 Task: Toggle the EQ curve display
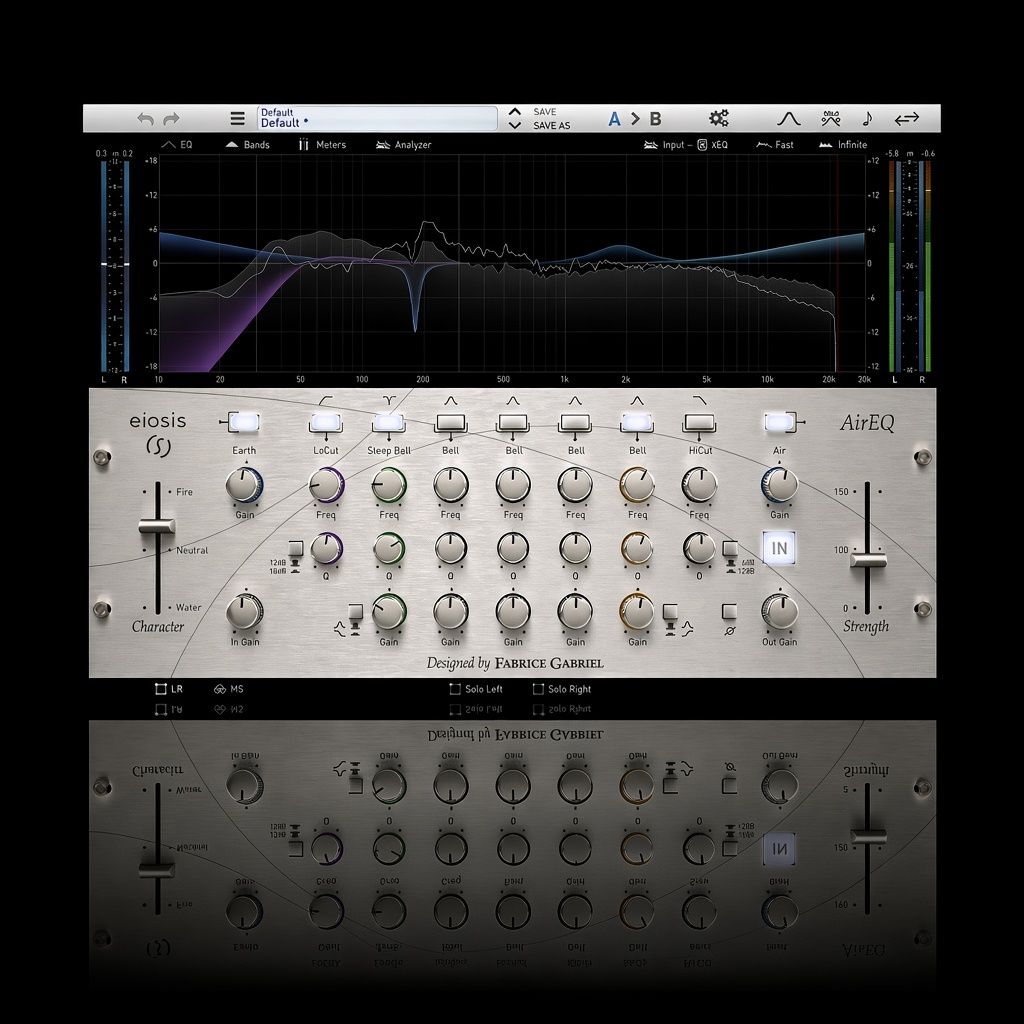pyautogui.click(x=177, y=145)
